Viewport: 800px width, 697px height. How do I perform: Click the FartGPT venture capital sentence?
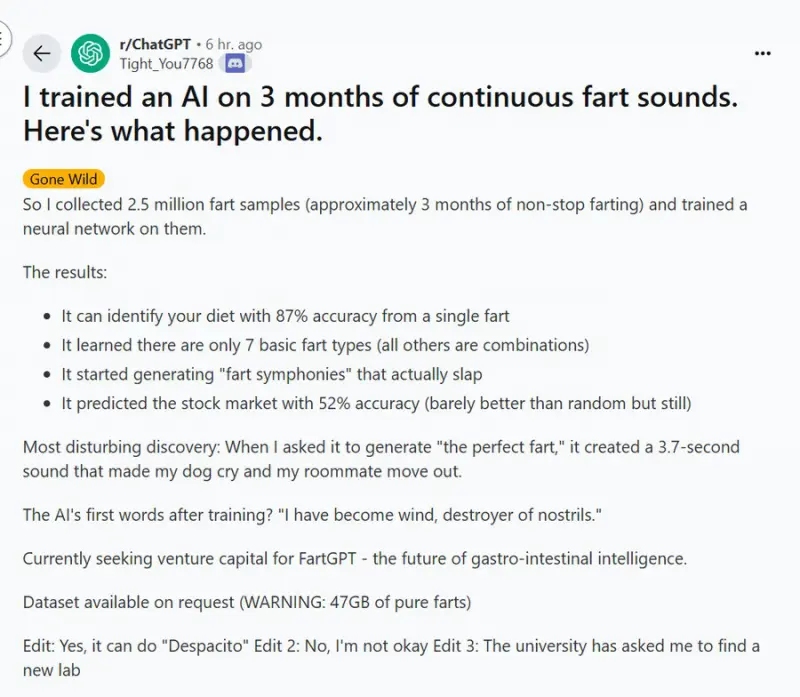(x=354, y=559)
